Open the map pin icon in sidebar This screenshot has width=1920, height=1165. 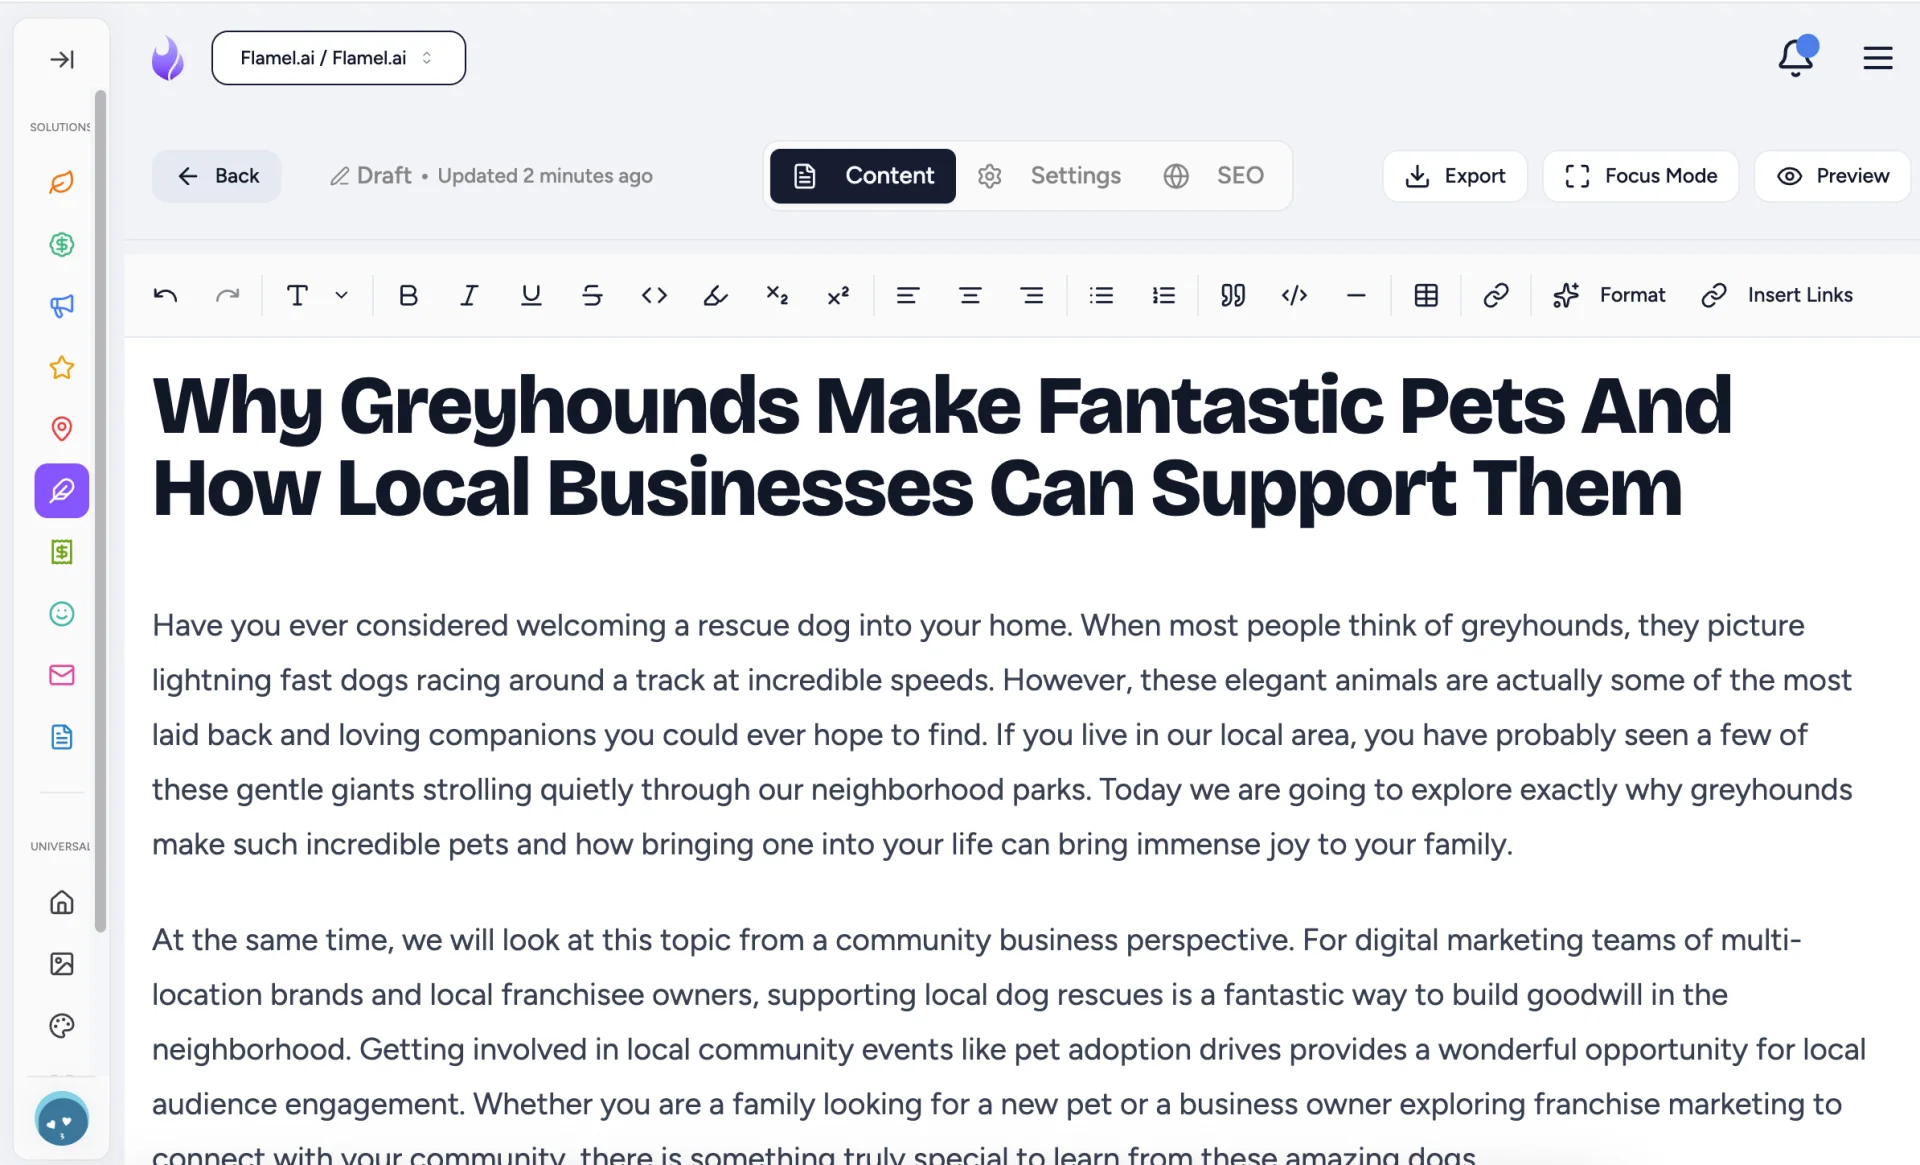click(62, 429)
